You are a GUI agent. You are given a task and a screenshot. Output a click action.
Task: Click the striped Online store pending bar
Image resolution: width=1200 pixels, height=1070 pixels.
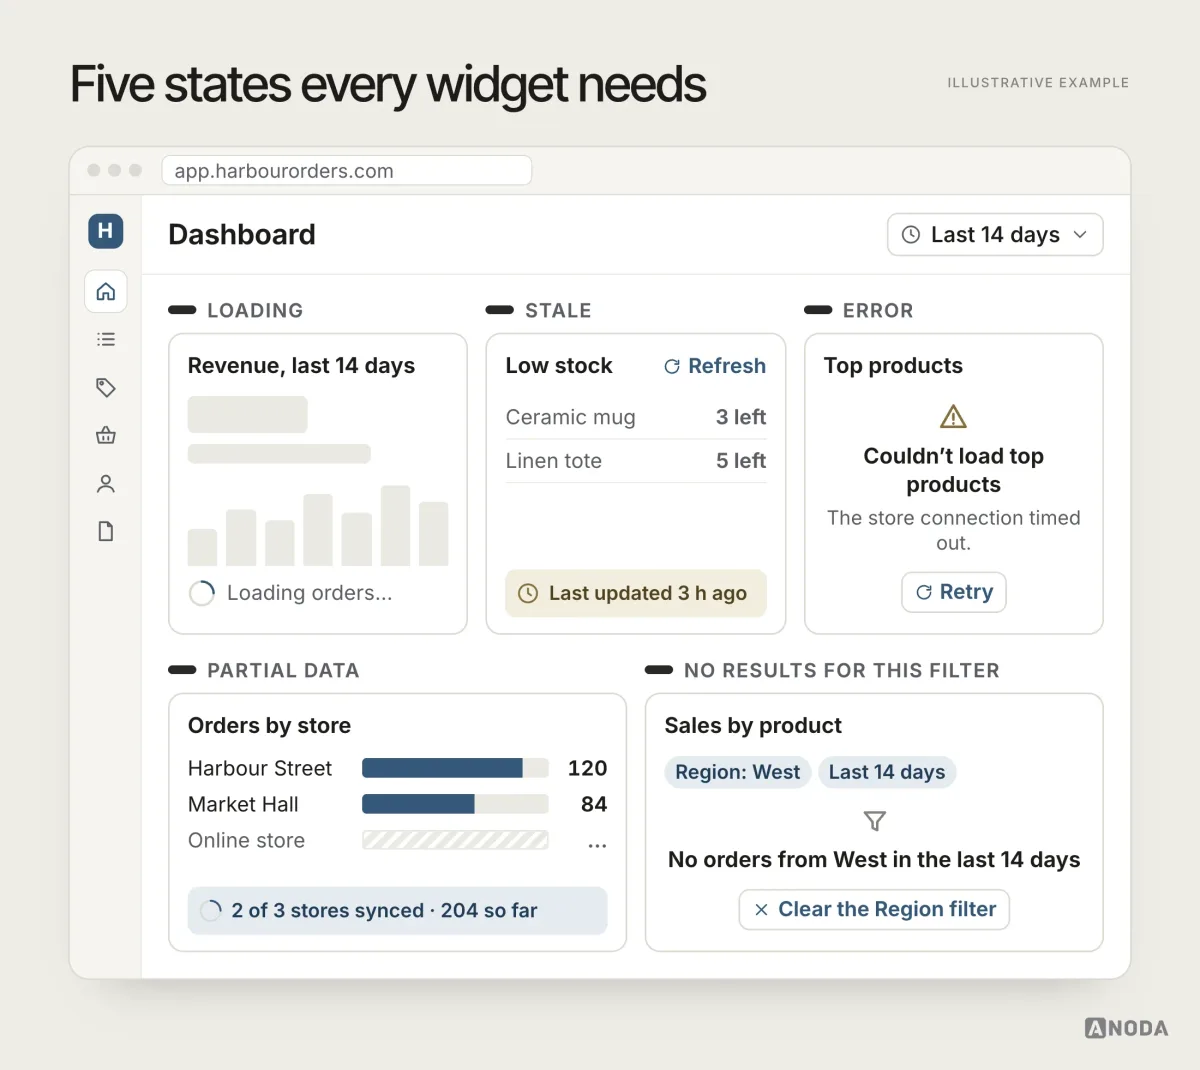coord(455,840)
